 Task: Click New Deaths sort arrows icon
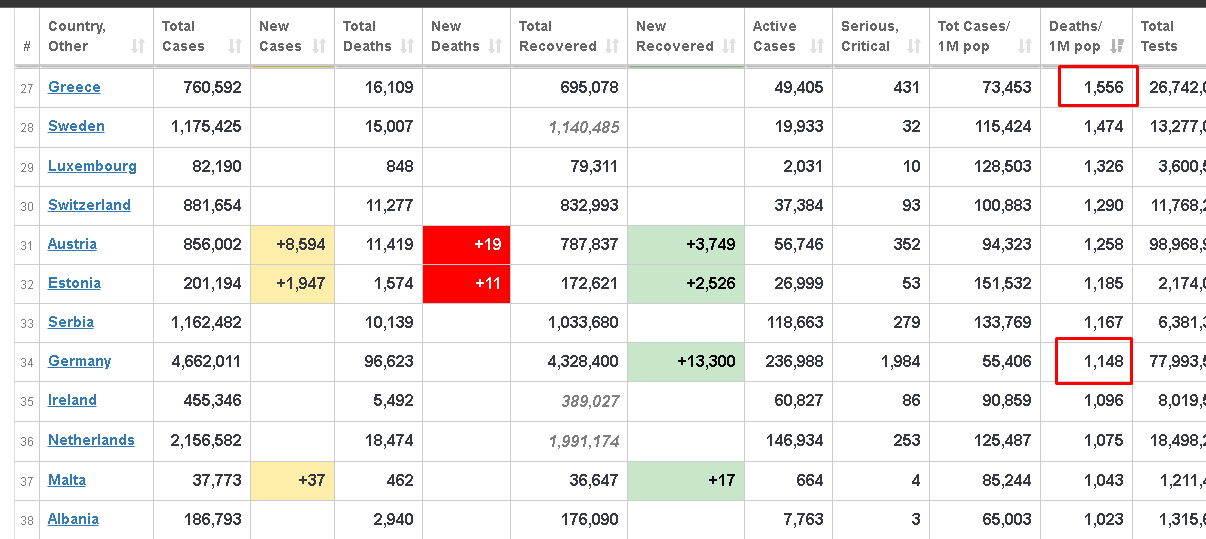[x=495, y=46]
